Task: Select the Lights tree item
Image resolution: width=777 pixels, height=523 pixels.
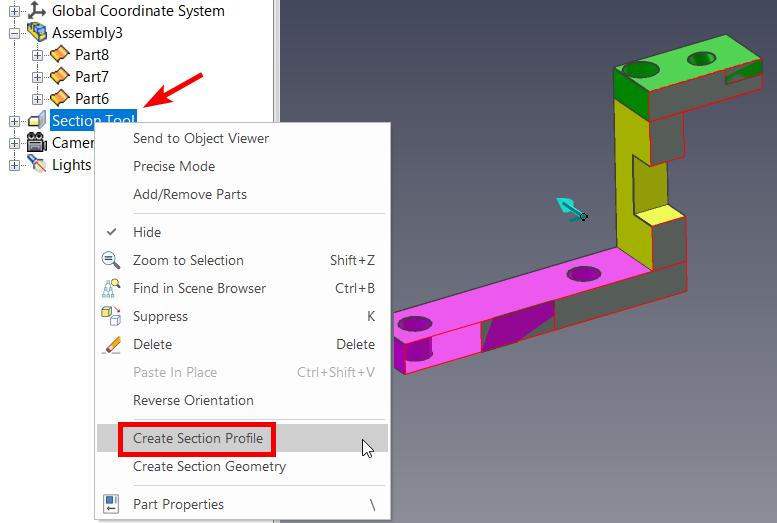Action: [x=71, y=165]
